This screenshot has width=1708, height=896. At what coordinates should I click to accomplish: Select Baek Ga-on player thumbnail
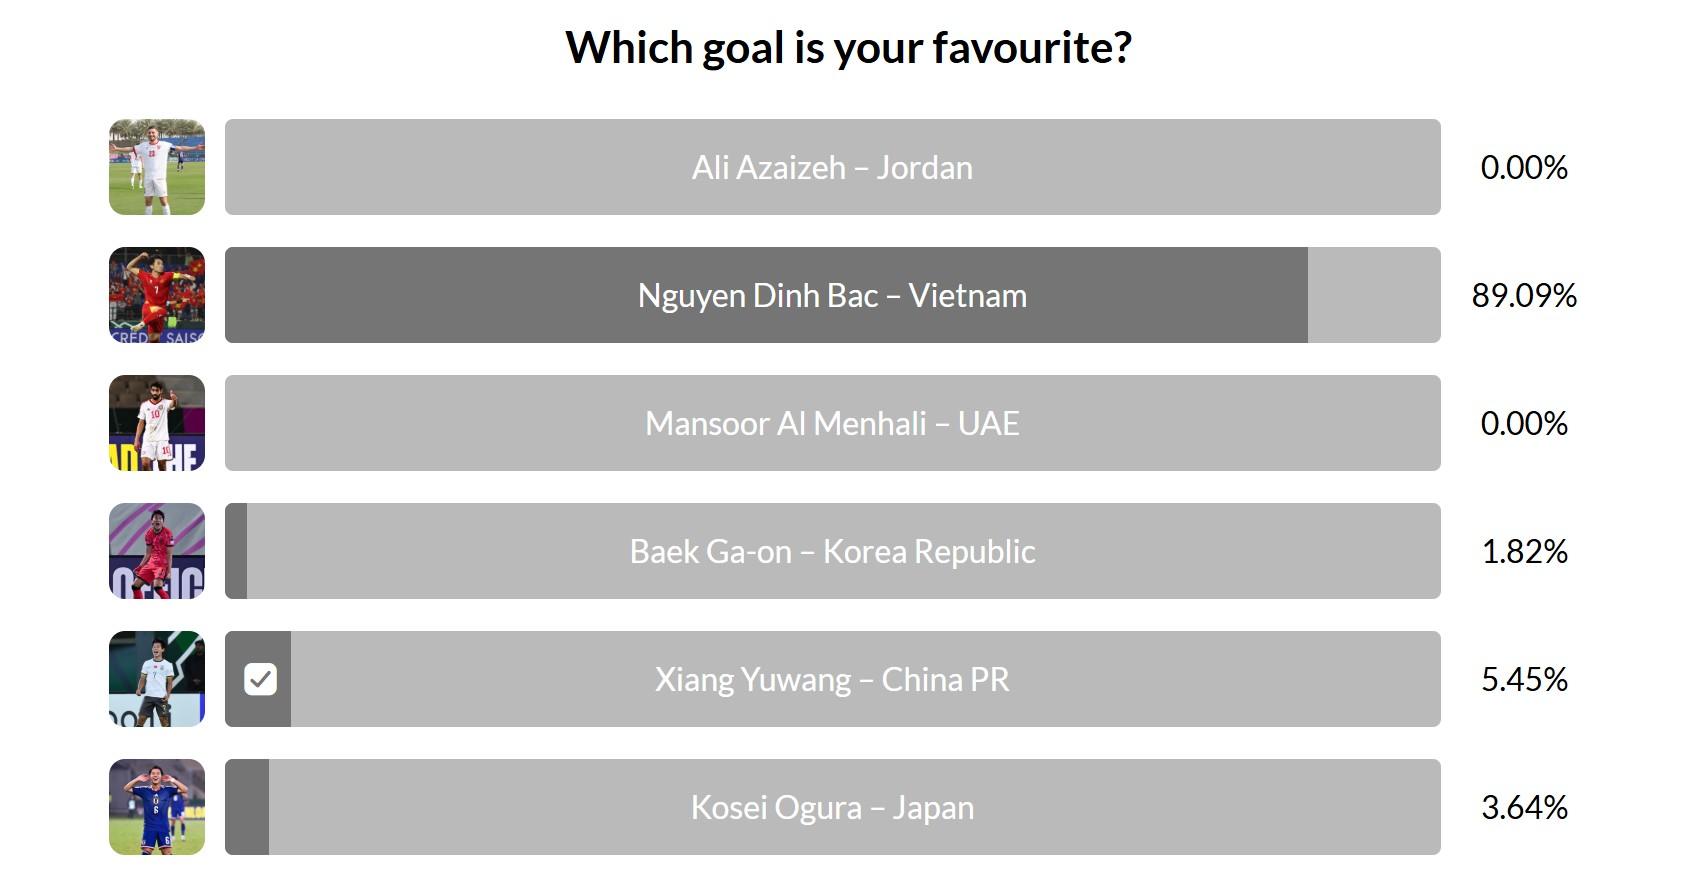click(157, 551)
